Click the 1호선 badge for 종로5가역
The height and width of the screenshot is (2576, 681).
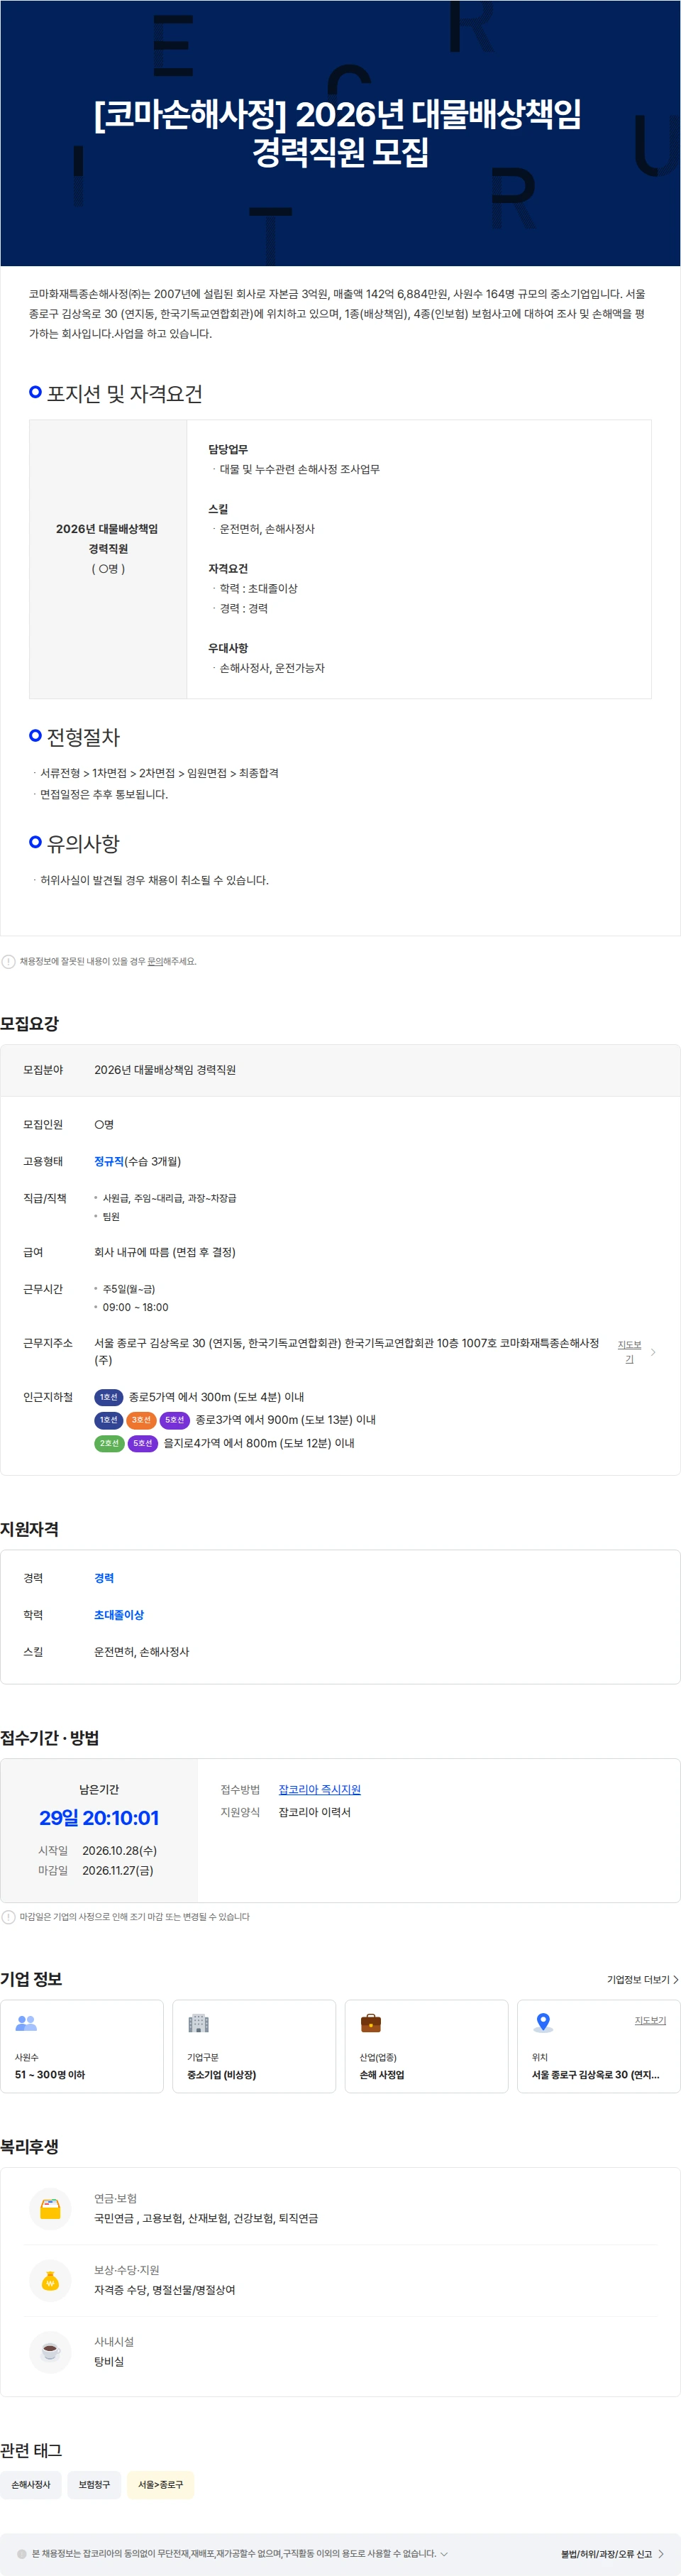point(108,1398)
